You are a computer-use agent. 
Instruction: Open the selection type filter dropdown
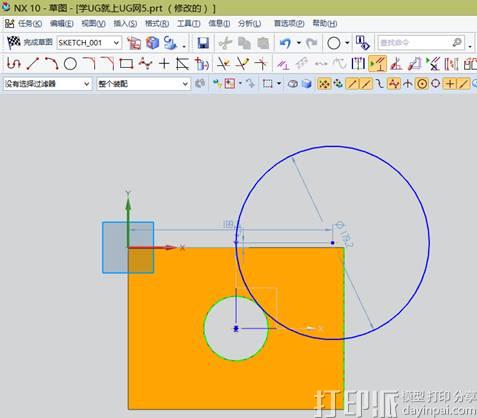click(47, 84)
